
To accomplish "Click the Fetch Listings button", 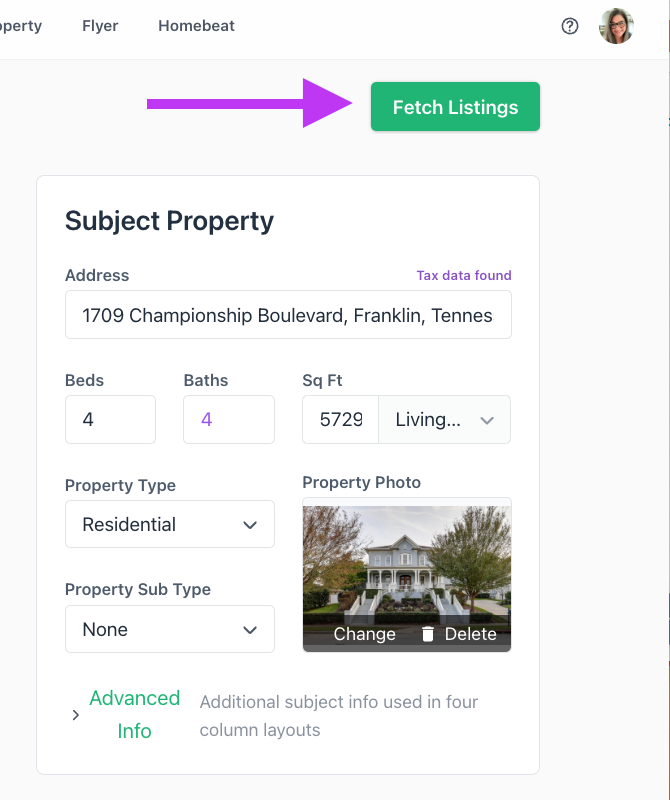I will (455, 107).
